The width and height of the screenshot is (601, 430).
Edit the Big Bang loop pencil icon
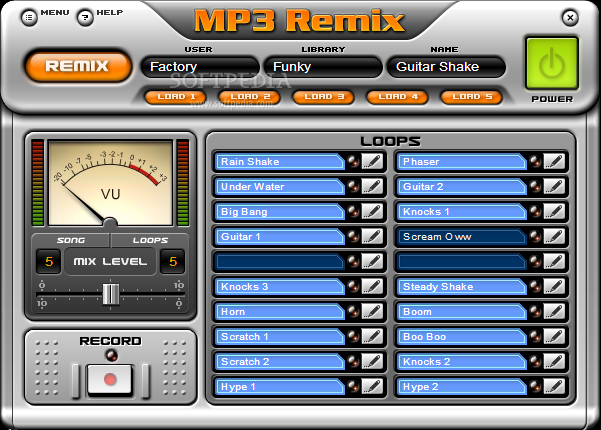[x=372, y=212]
